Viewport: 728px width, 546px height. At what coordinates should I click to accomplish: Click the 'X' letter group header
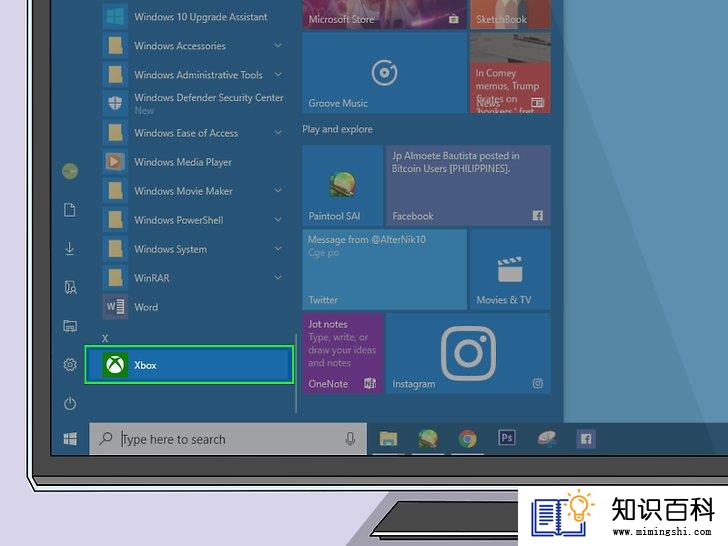[105, 338]
